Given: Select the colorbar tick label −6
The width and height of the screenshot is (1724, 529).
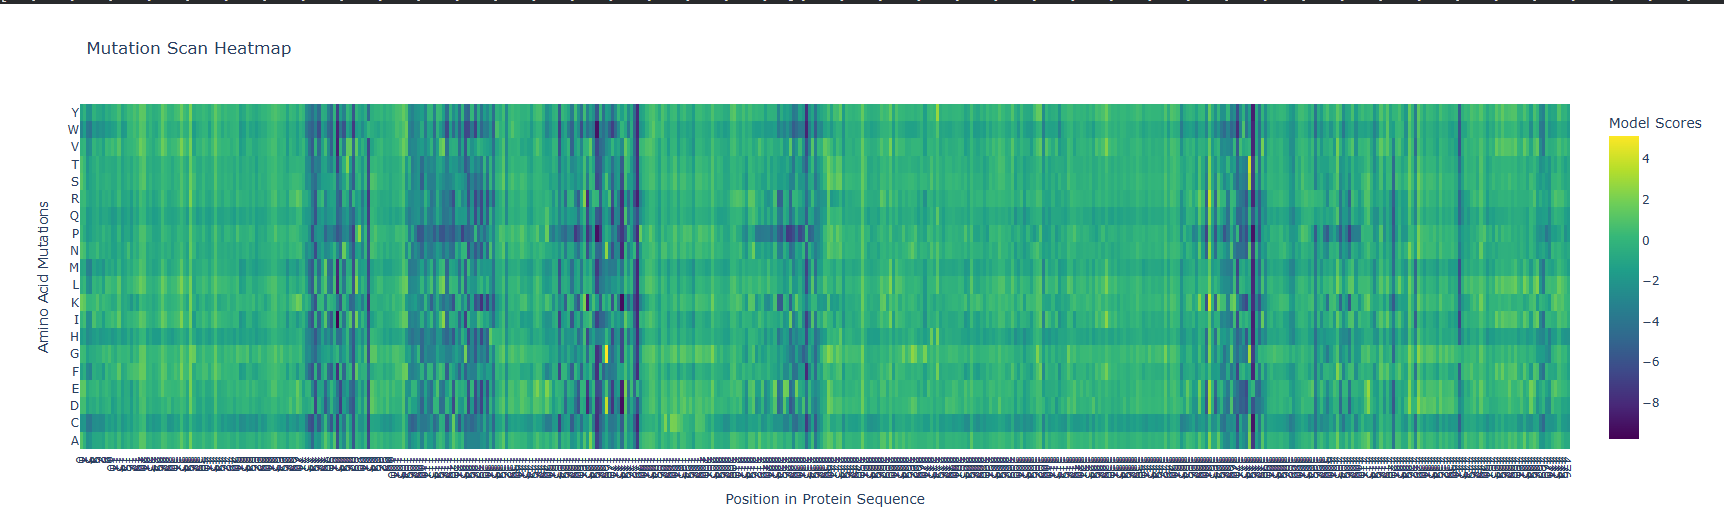Looking at the screenshot, I should coord(1651,362).
